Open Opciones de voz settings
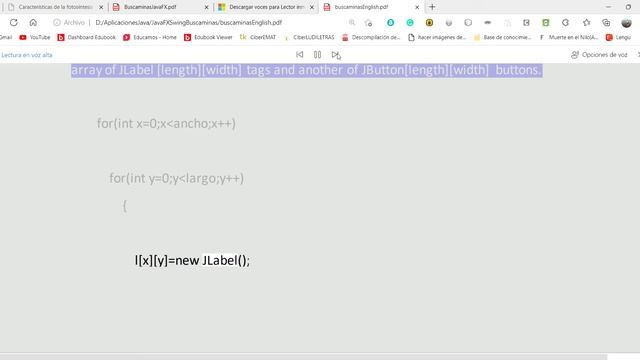The width and height of the screenshot is (640, 360). [x=599, y=55]
